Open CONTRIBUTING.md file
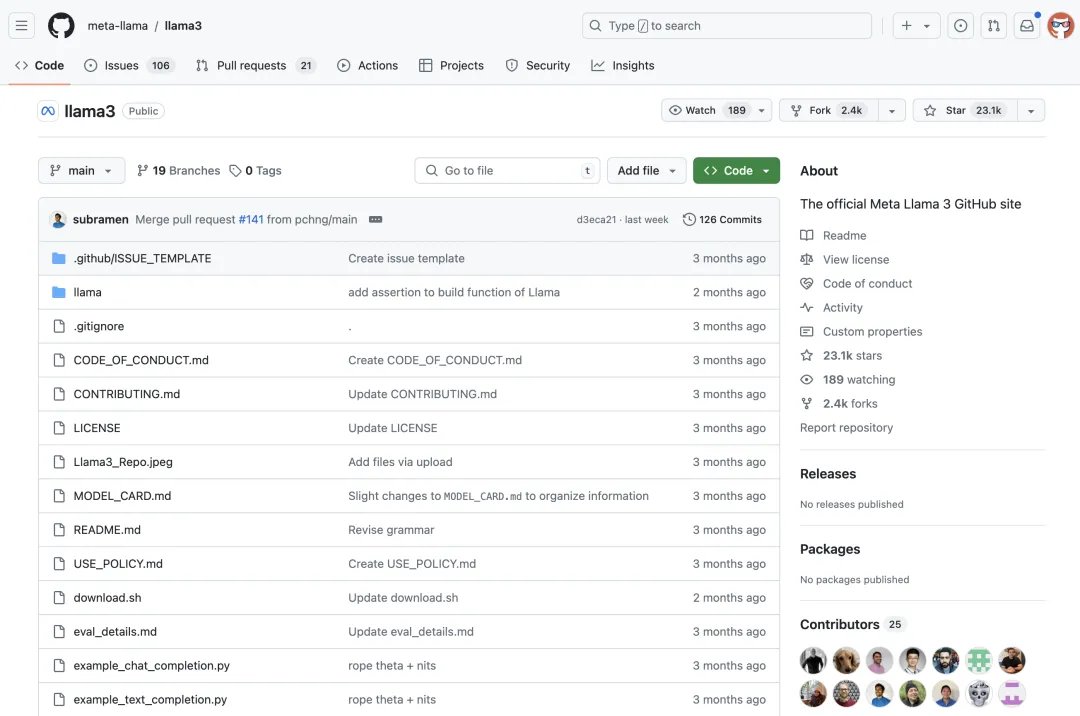1080x716 pixels. click(127, 394)
